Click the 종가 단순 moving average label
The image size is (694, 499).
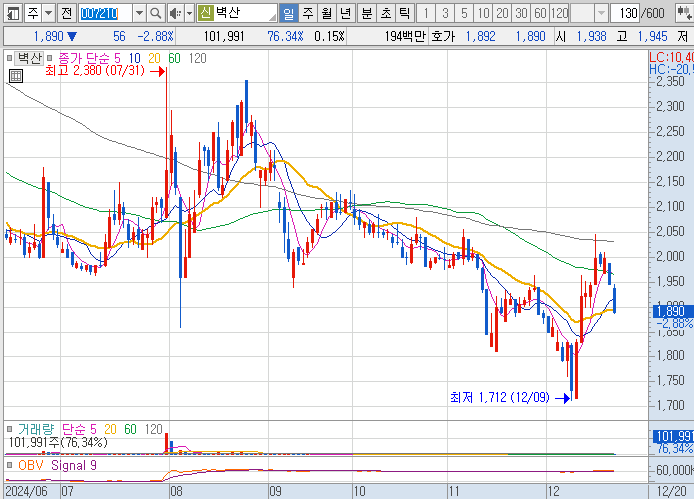click(85, 58)
